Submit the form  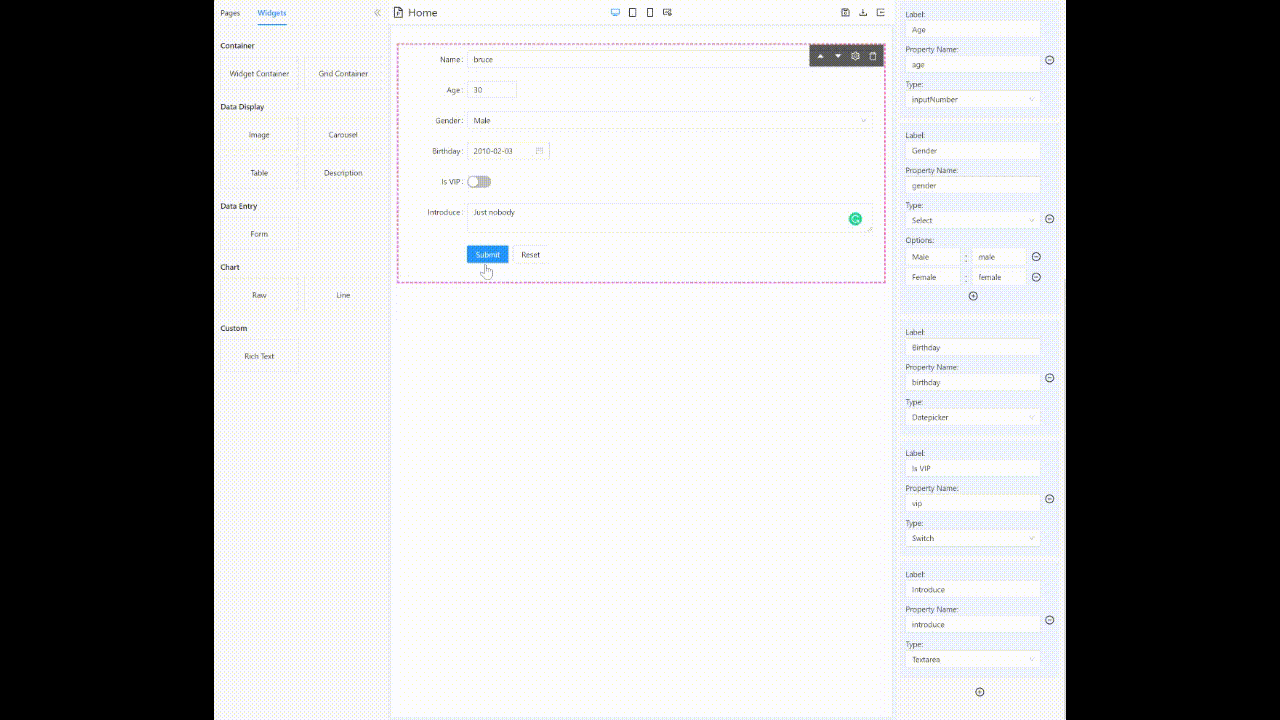tap(488, 255)
